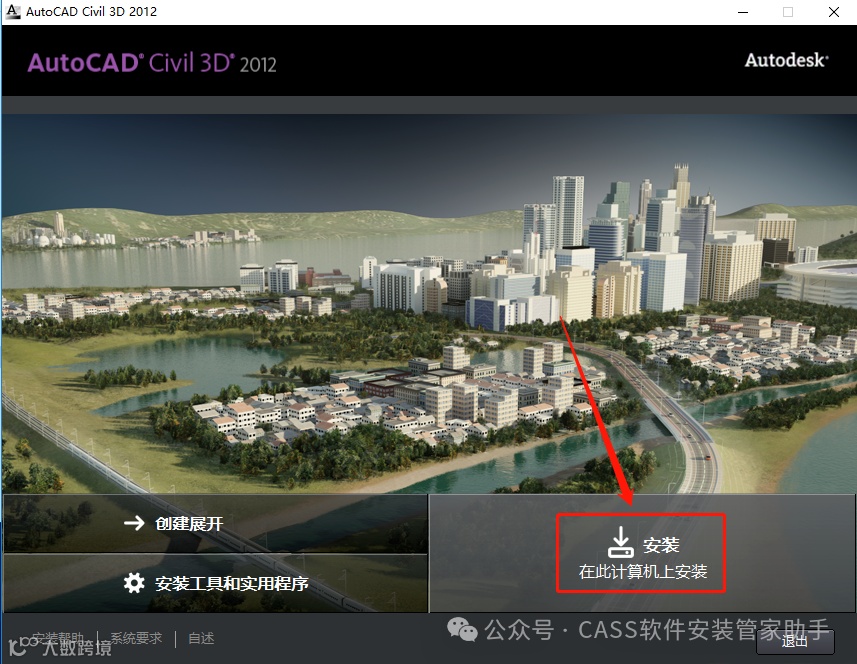Image resolution: width=857 pixels, height=664 pixels.
Task: Click the AutoCAD icon in the title bar
Action: [x=13, y=11]
